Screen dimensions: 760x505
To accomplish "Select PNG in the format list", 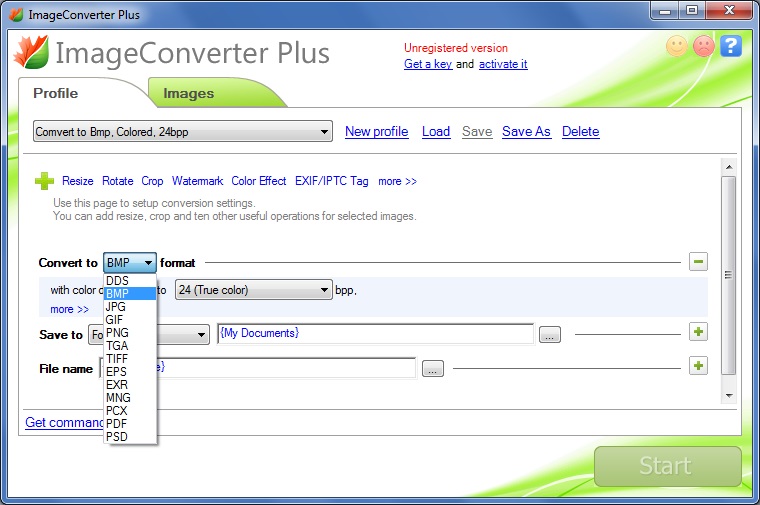I will click(130, 333).
